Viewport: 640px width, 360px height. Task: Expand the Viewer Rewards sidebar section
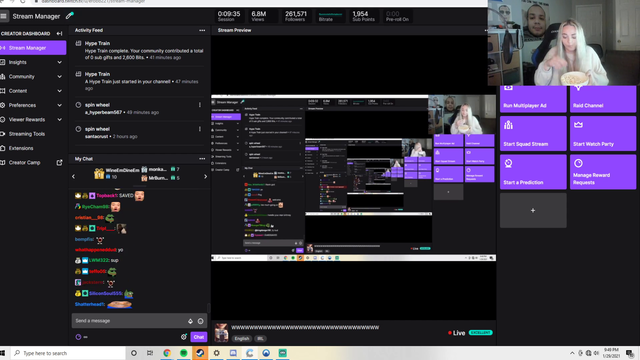tap(33, 120)
